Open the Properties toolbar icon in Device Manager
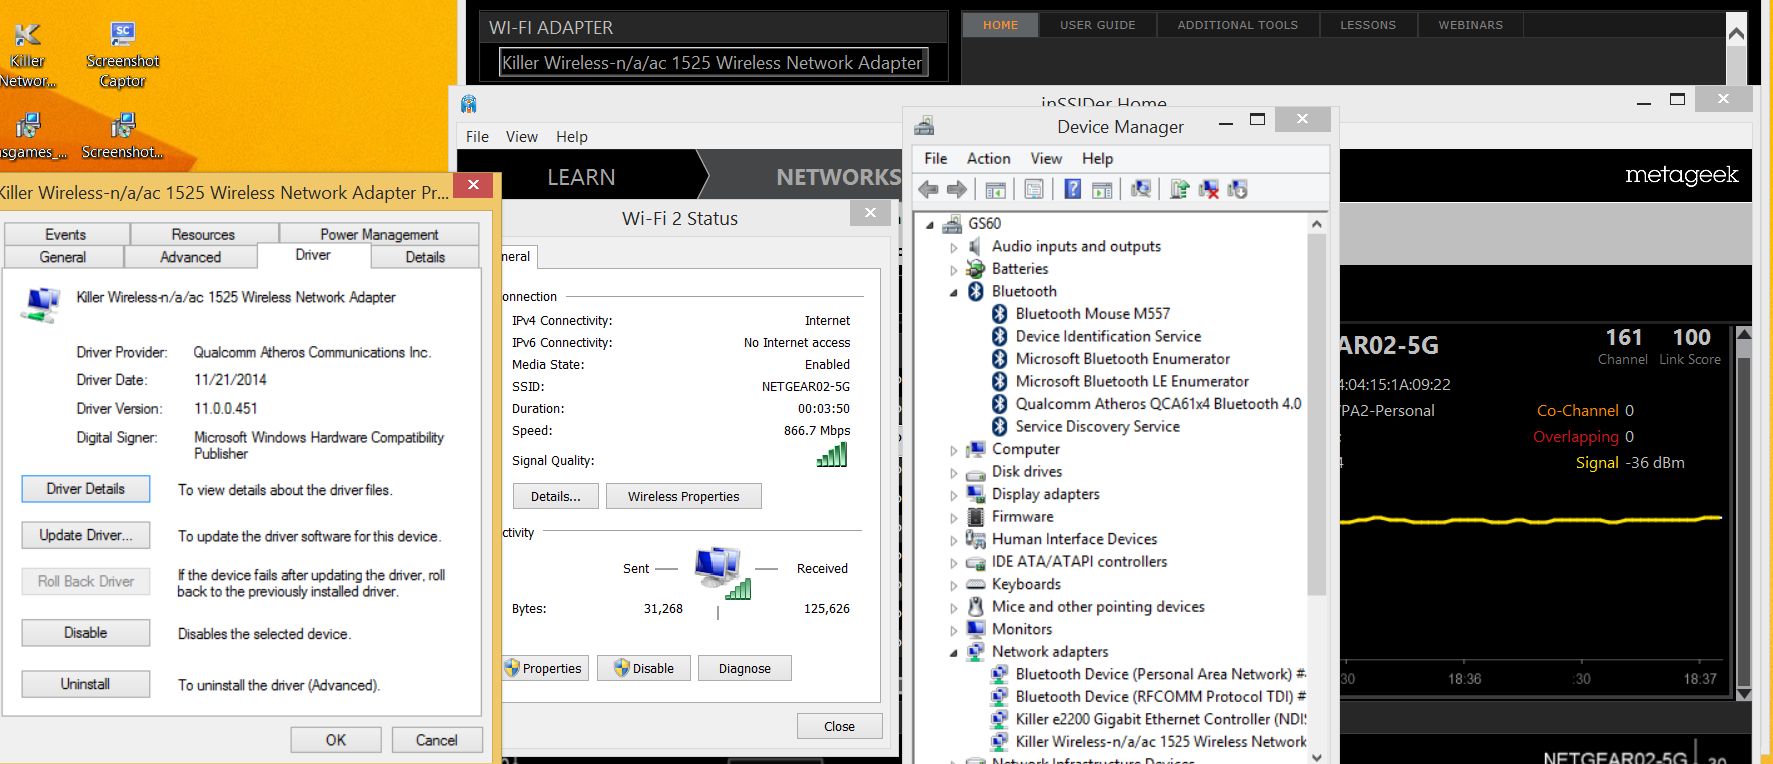 (x=1034, y=189)
